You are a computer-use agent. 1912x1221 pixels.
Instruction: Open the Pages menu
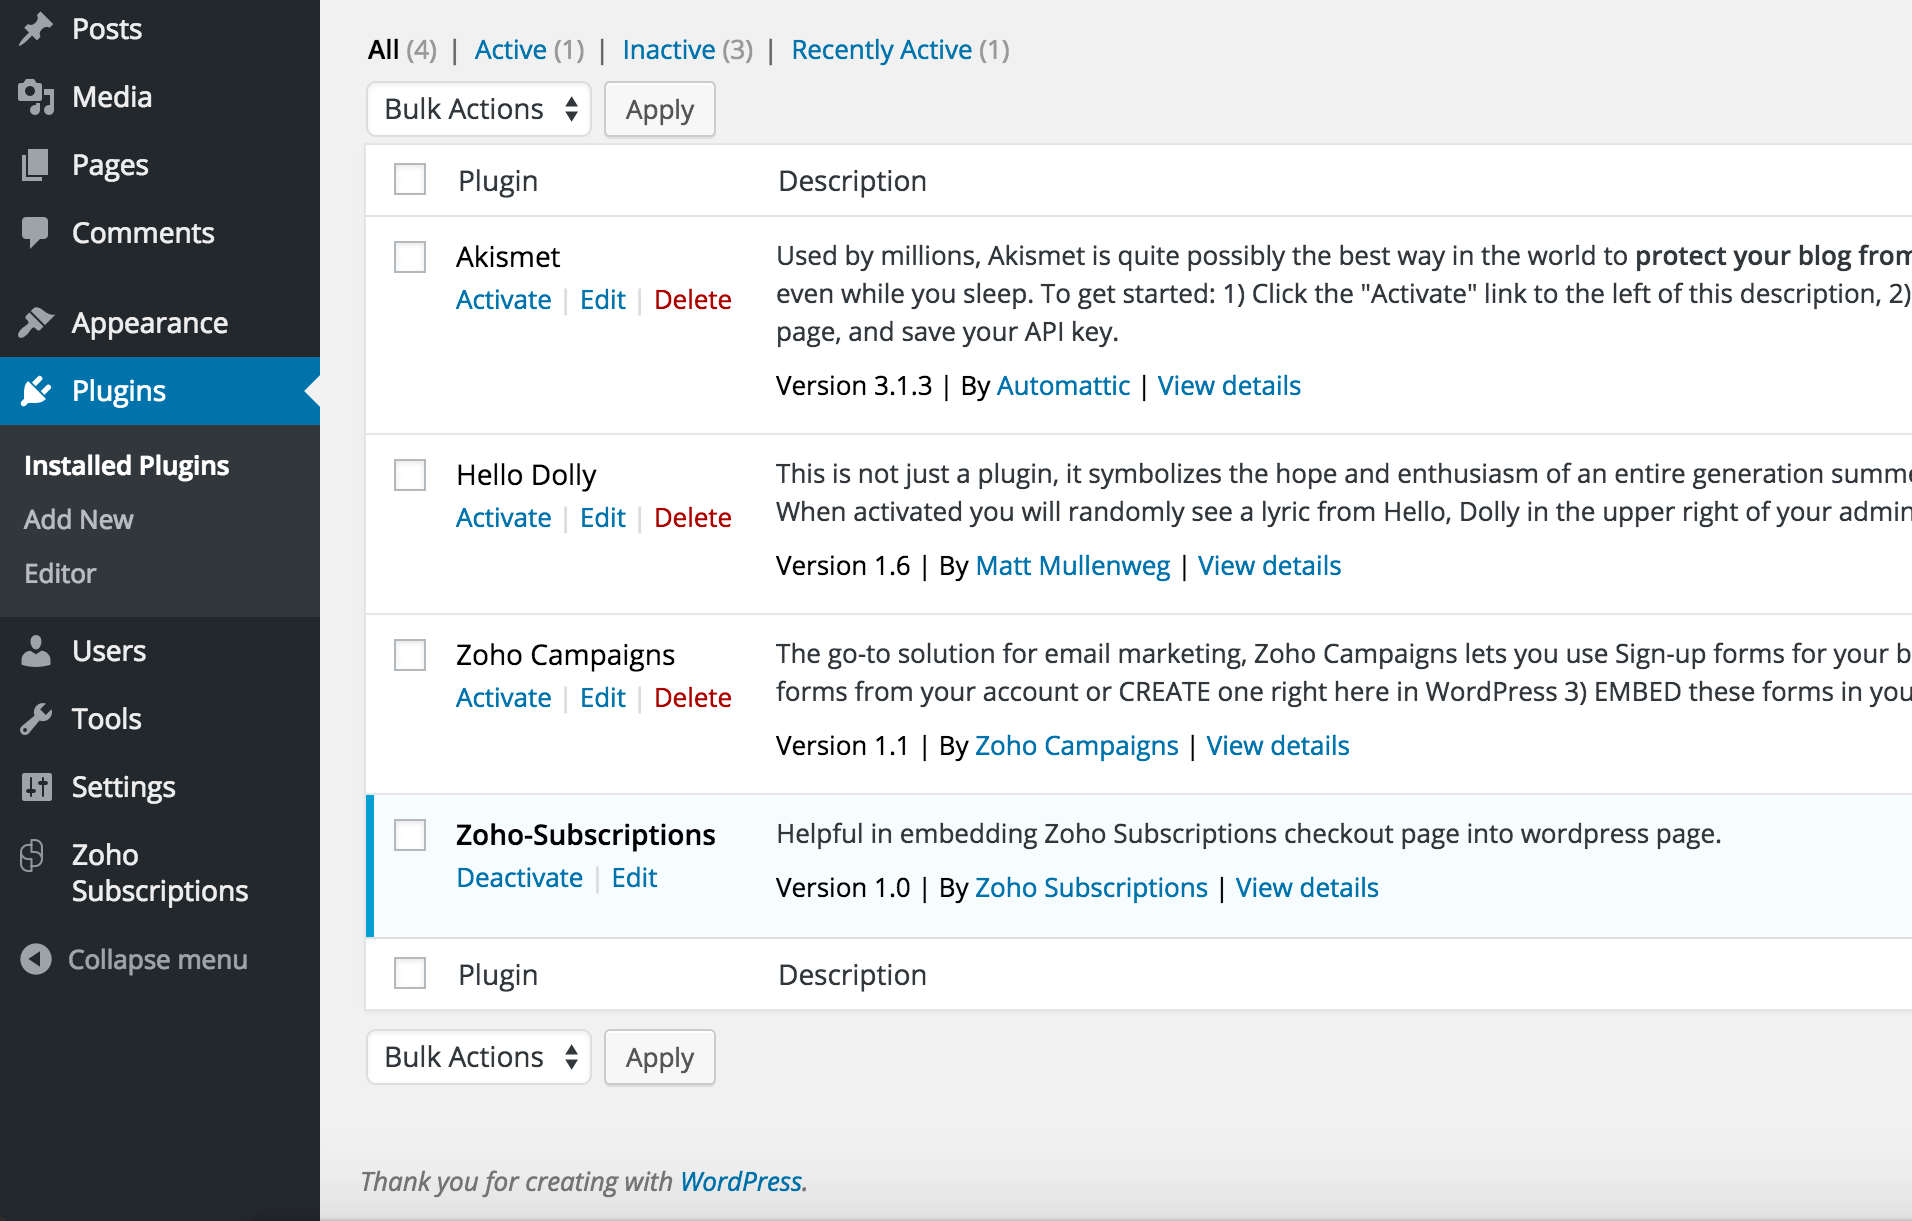(x=160, y=165)
